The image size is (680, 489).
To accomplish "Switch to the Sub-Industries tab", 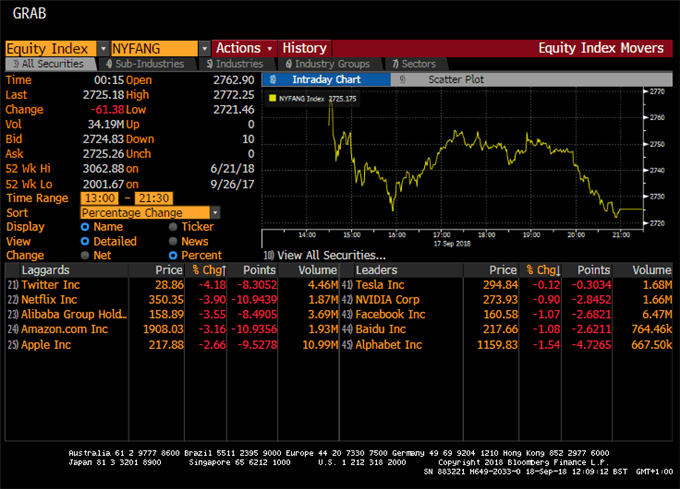I will point(146,64).
